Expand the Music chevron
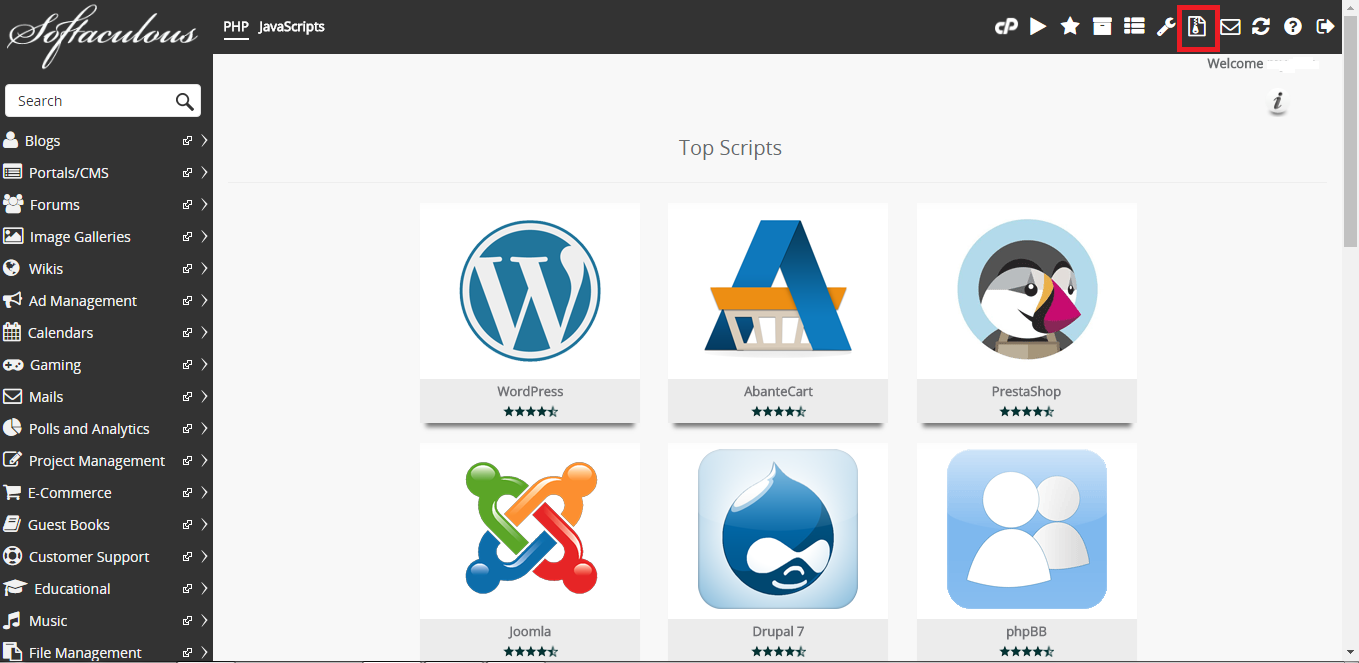Screen dimensions: 1359x663 [204, 621]
